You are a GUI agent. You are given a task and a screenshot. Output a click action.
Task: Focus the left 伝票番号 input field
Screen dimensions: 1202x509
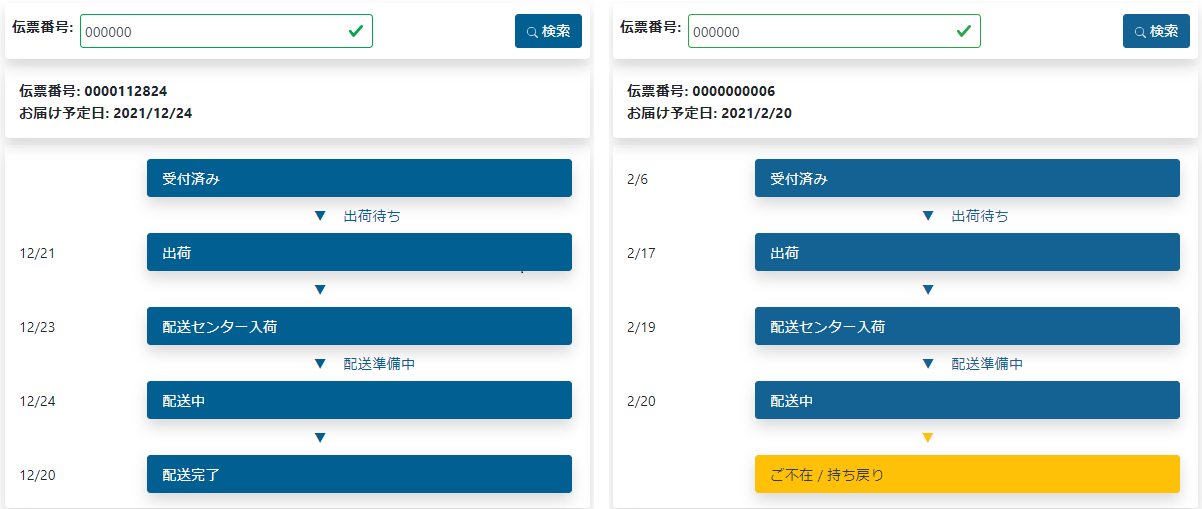[210, 31]
